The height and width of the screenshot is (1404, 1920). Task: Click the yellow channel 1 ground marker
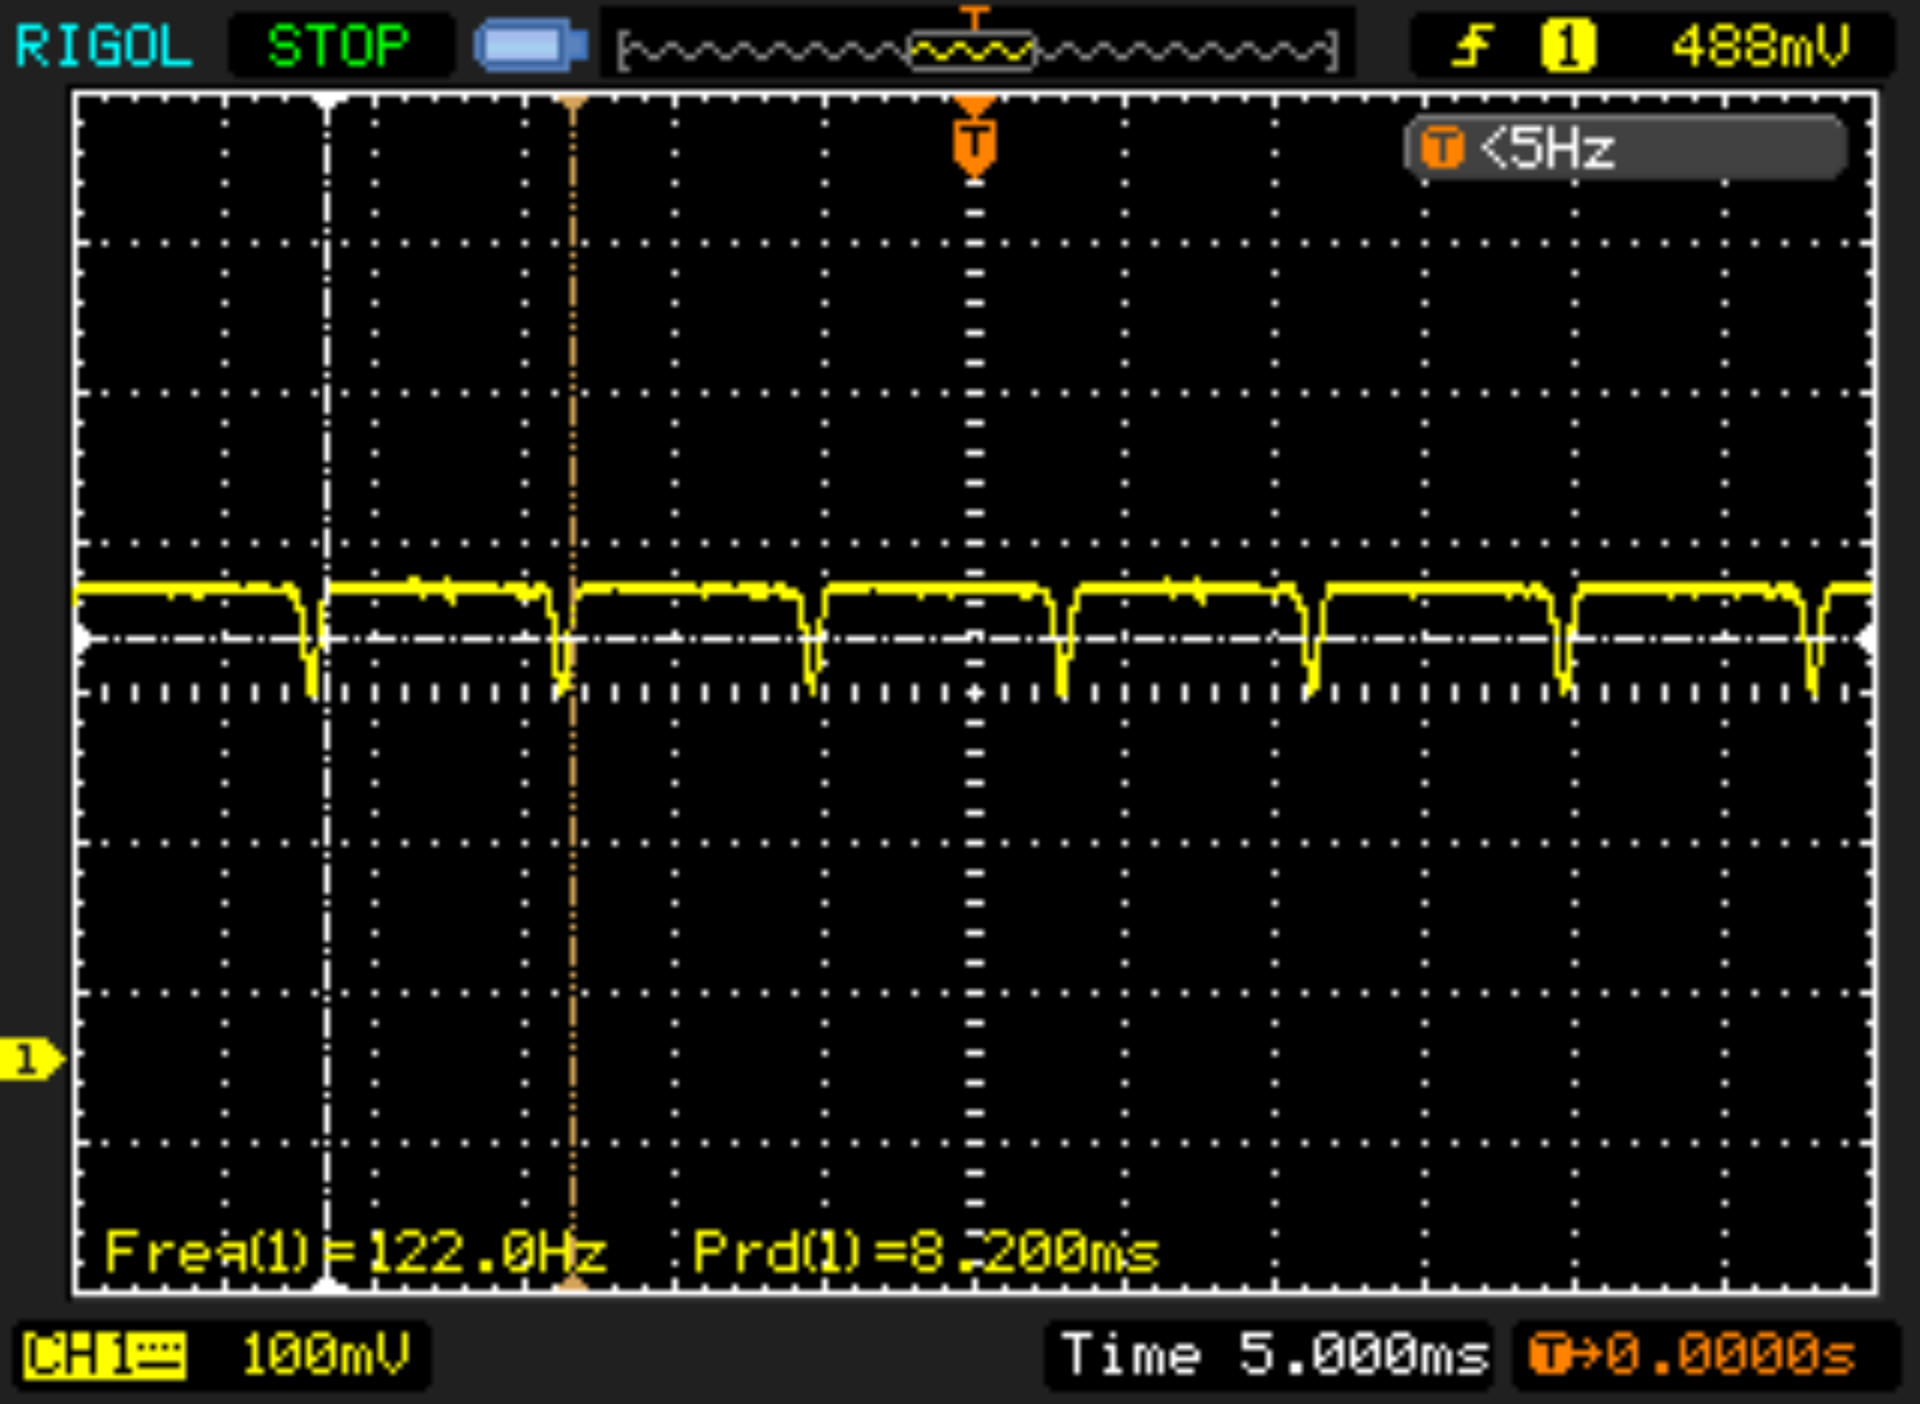[x=30, y=1059]
